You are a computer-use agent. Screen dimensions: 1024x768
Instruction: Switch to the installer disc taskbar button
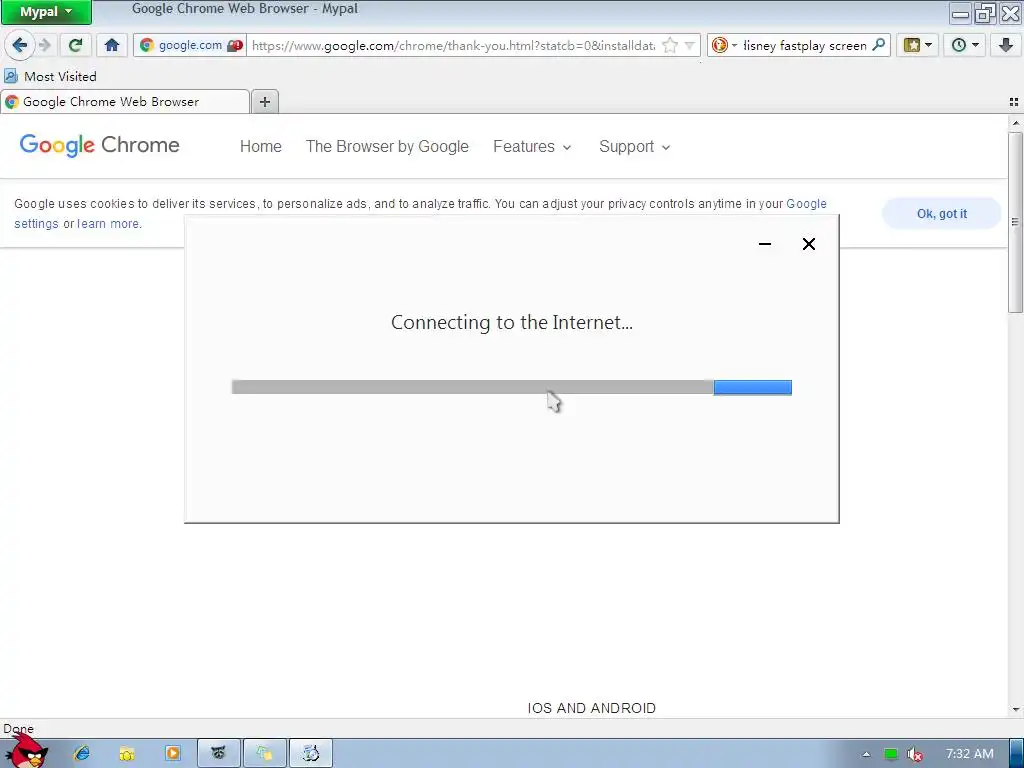coord(311,754)
